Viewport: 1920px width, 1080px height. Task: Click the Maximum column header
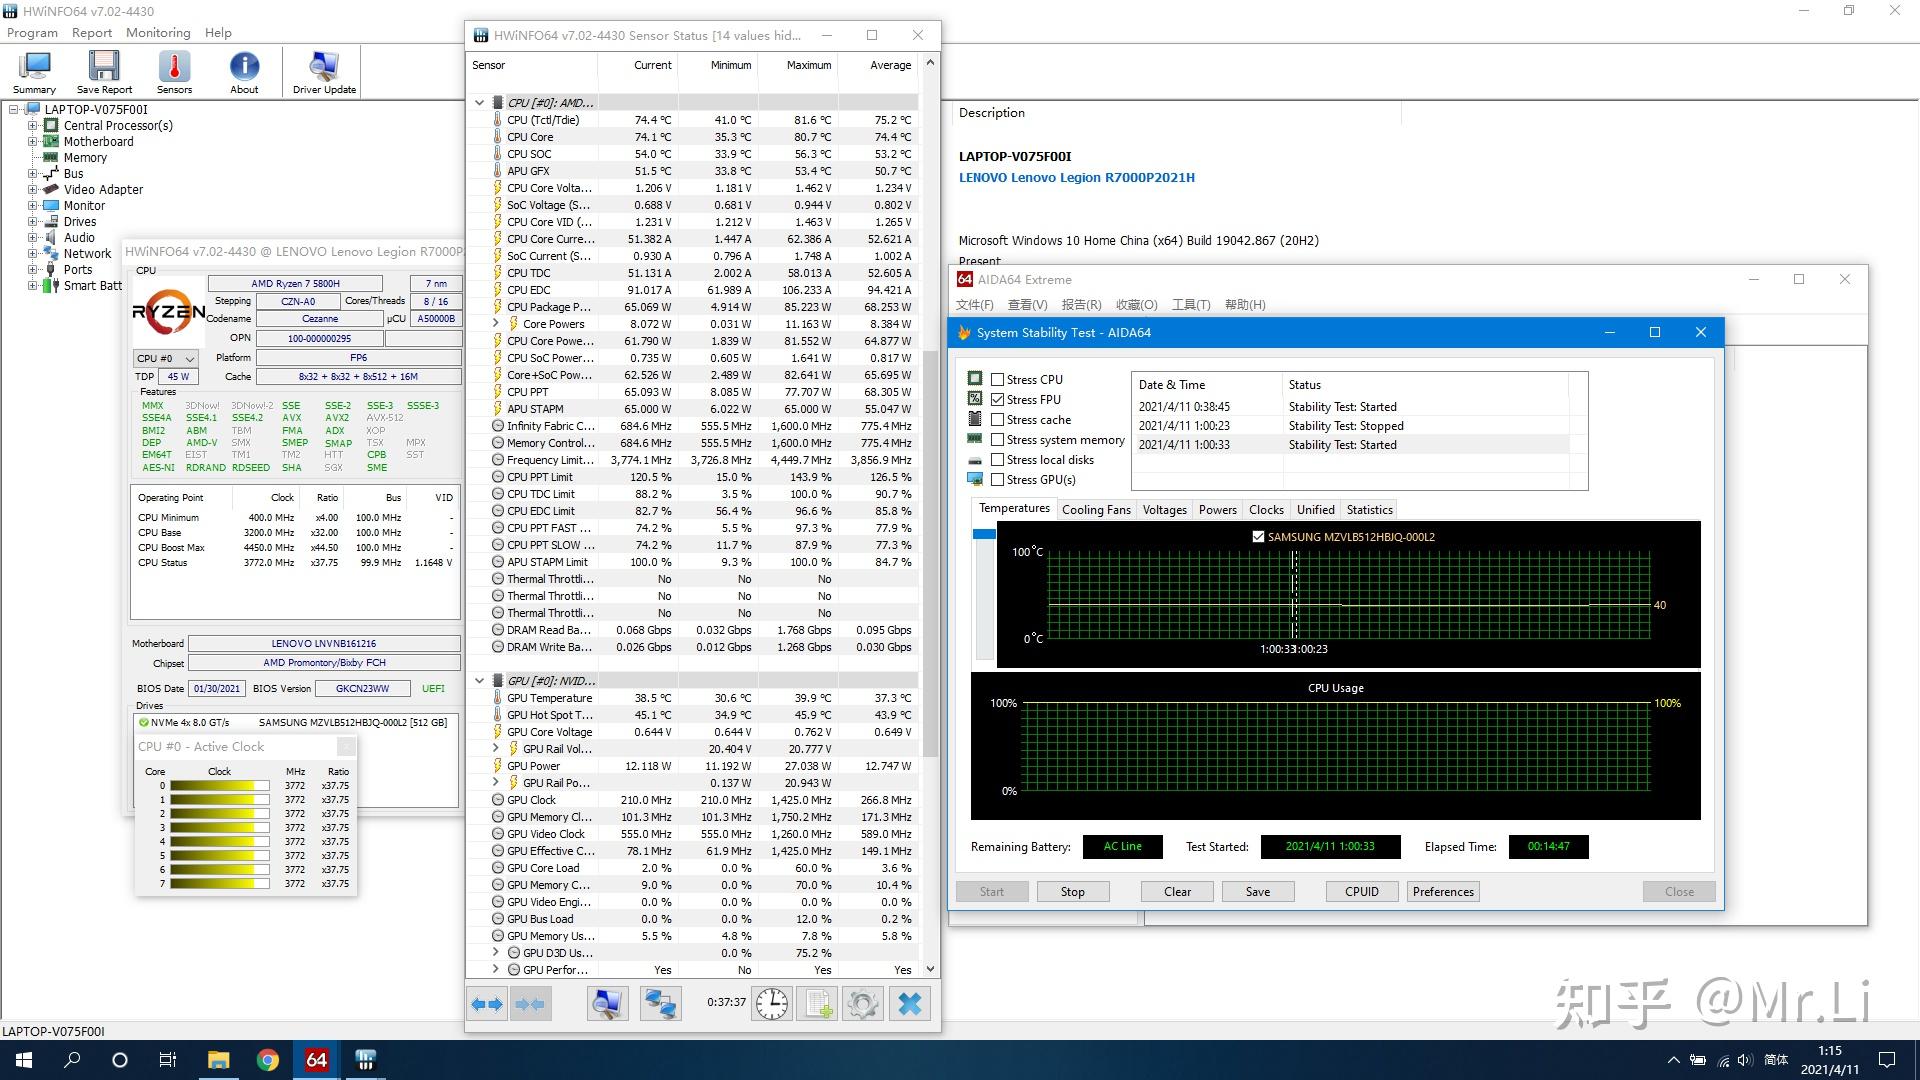pos(808,65)
